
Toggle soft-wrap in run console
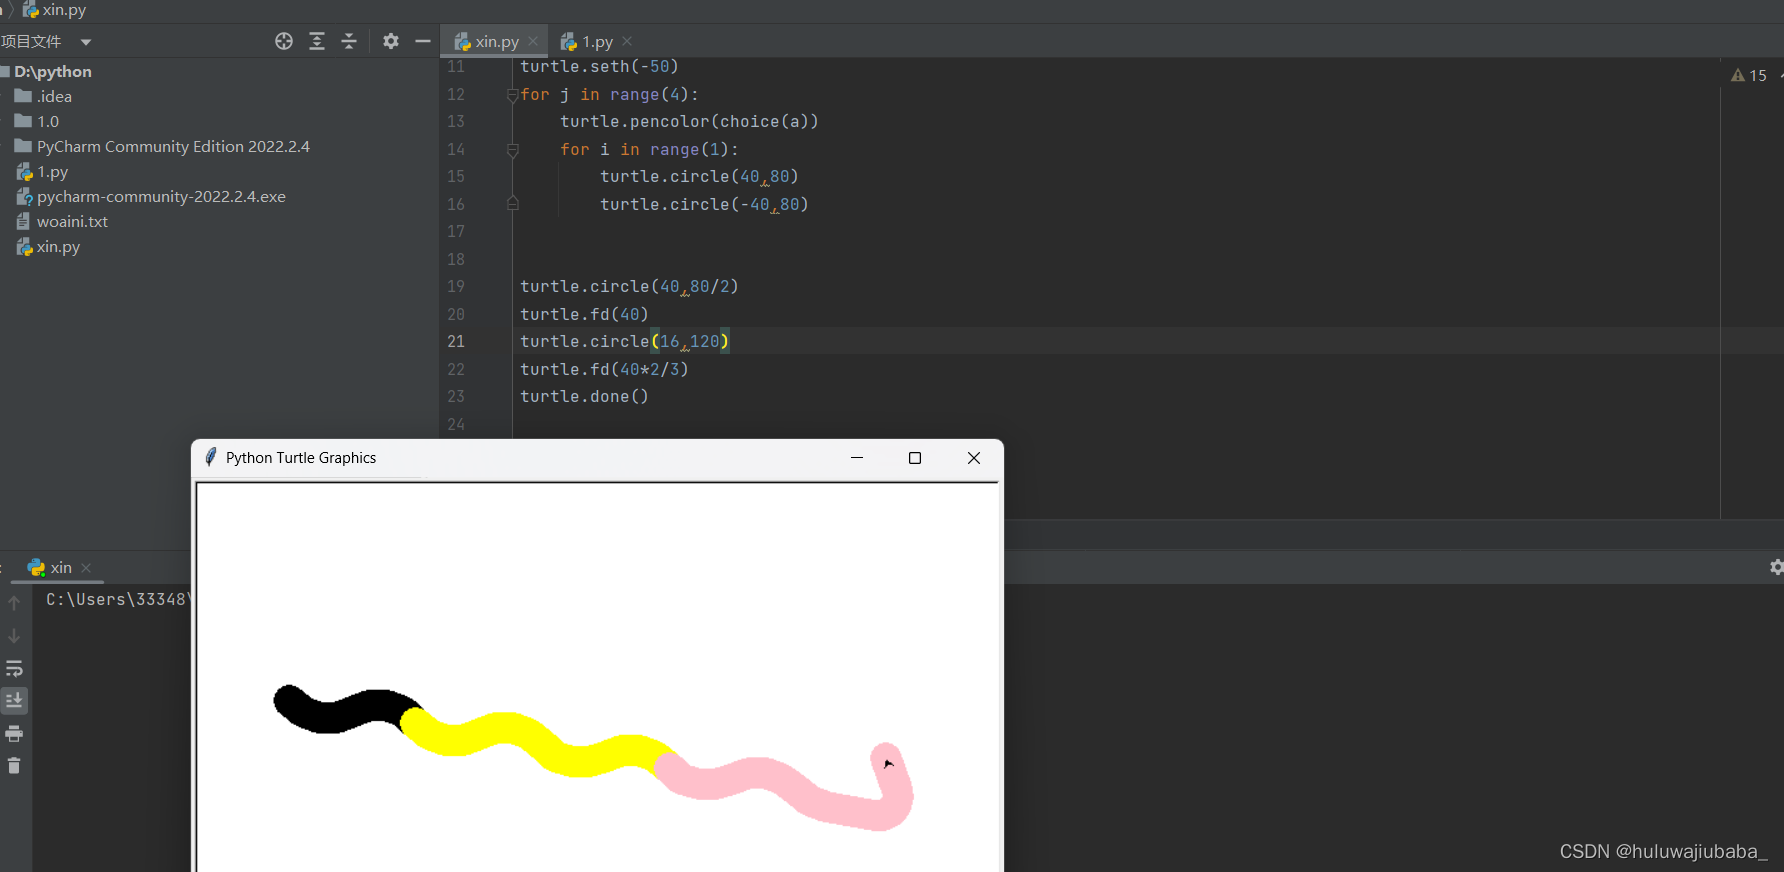[14, 668]
